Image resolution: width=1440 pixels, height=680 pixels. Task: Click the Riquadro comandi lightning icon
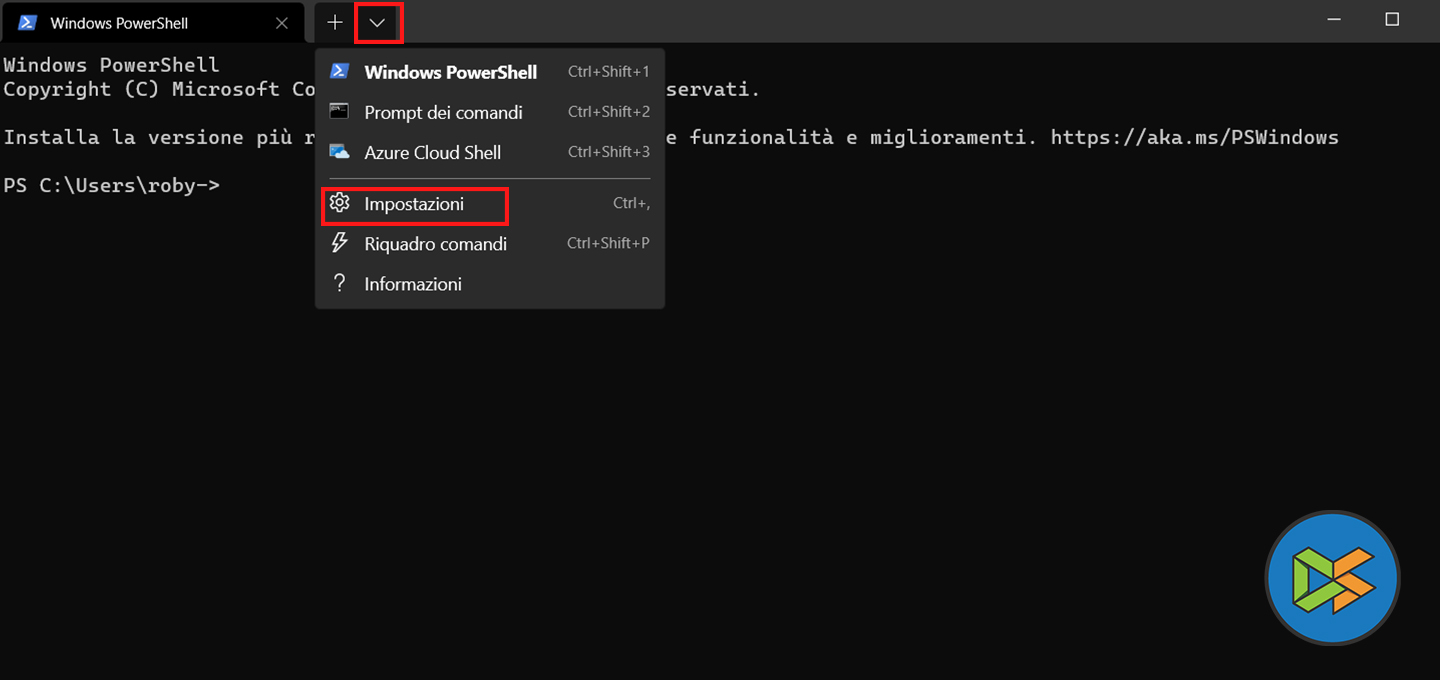point(340,243)
